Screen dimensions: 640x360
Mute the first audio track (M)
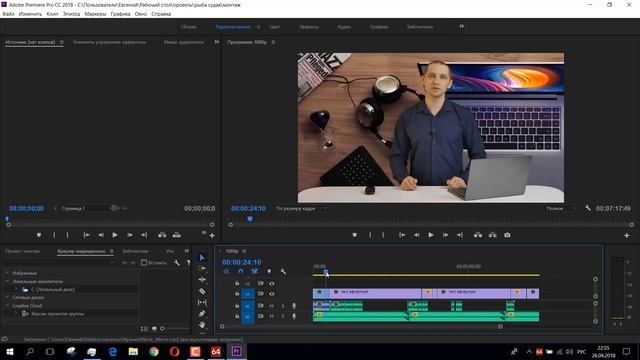pos(271,306)
